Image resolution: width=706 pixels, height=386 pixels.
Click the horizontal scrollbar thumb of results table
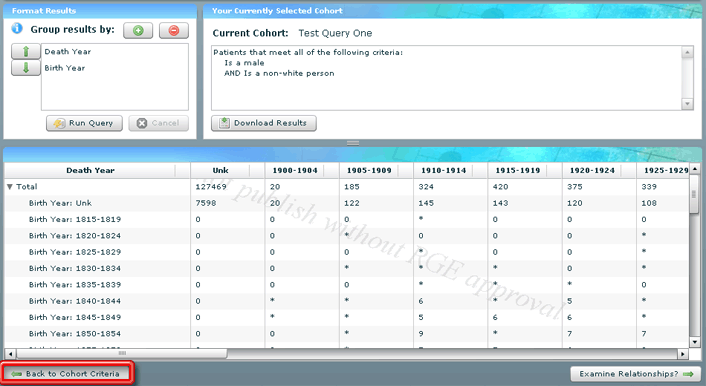122,354
